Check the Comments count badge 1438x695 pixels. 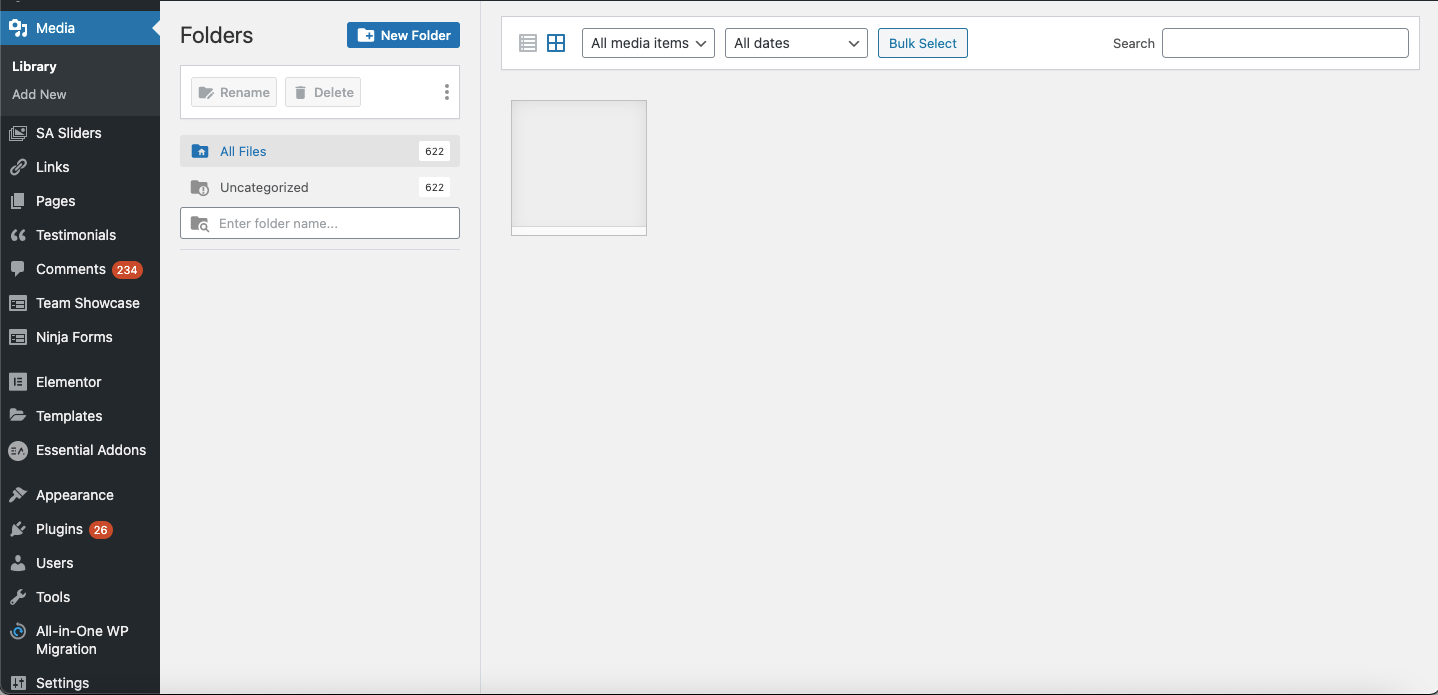click(x=127, y=269)
